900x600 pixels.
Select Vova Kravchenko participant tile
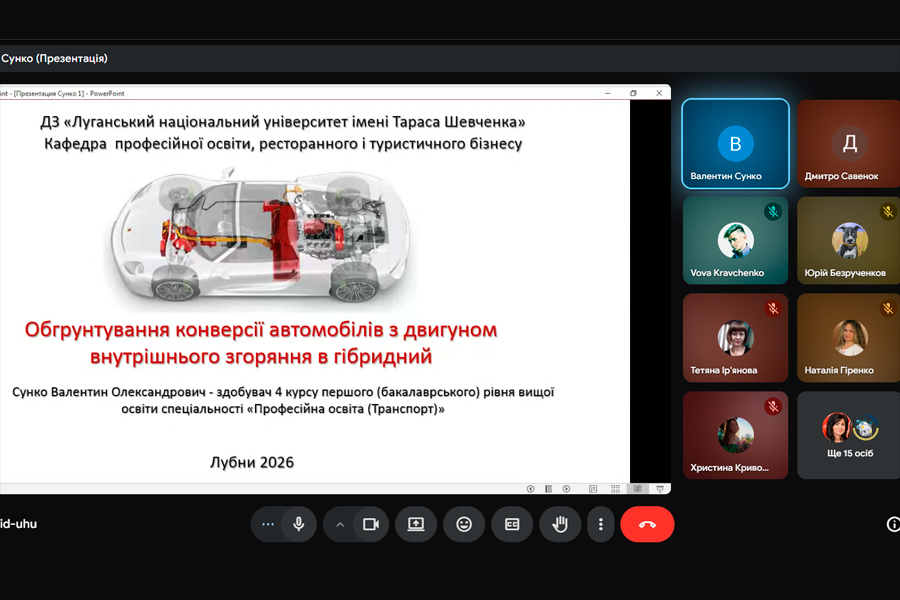pos(735,241)
